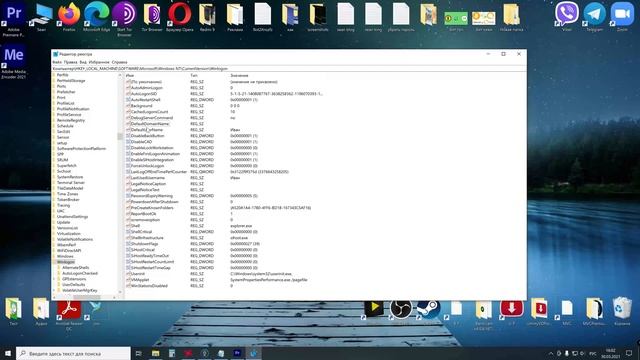Select the DisableCAD value
Viewport: 640px width, 360px height.
tap(141, 142)
